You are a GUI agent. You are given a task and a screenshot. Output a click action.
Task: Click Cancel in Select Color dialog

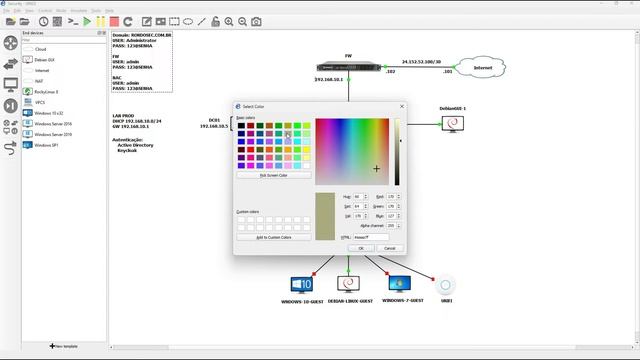pyautogui.click(x=390, y=248)
